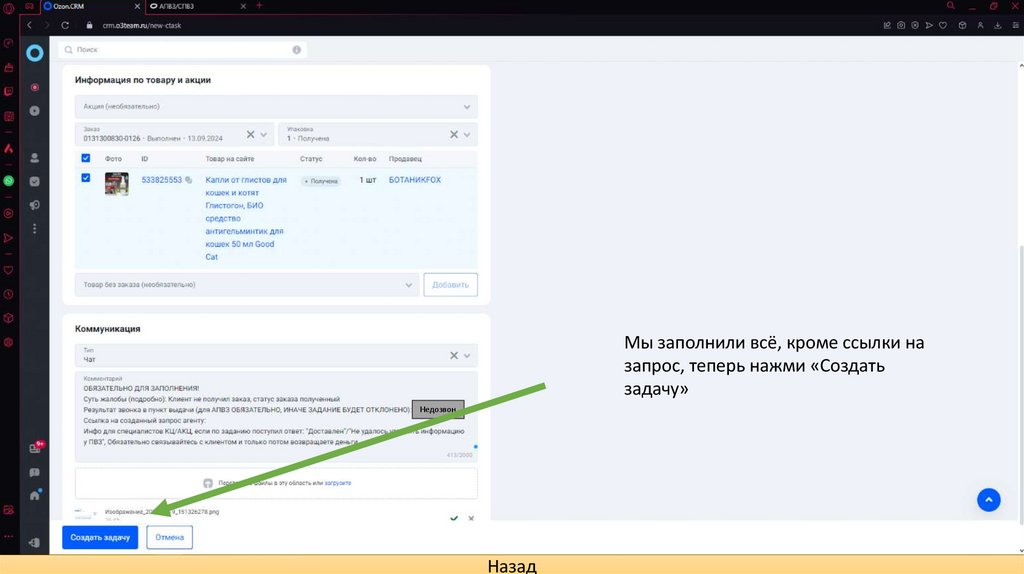Viewport: 1024px width, 574px height.
Task: Click the Создать задачу button
Action: click(100, 537)
